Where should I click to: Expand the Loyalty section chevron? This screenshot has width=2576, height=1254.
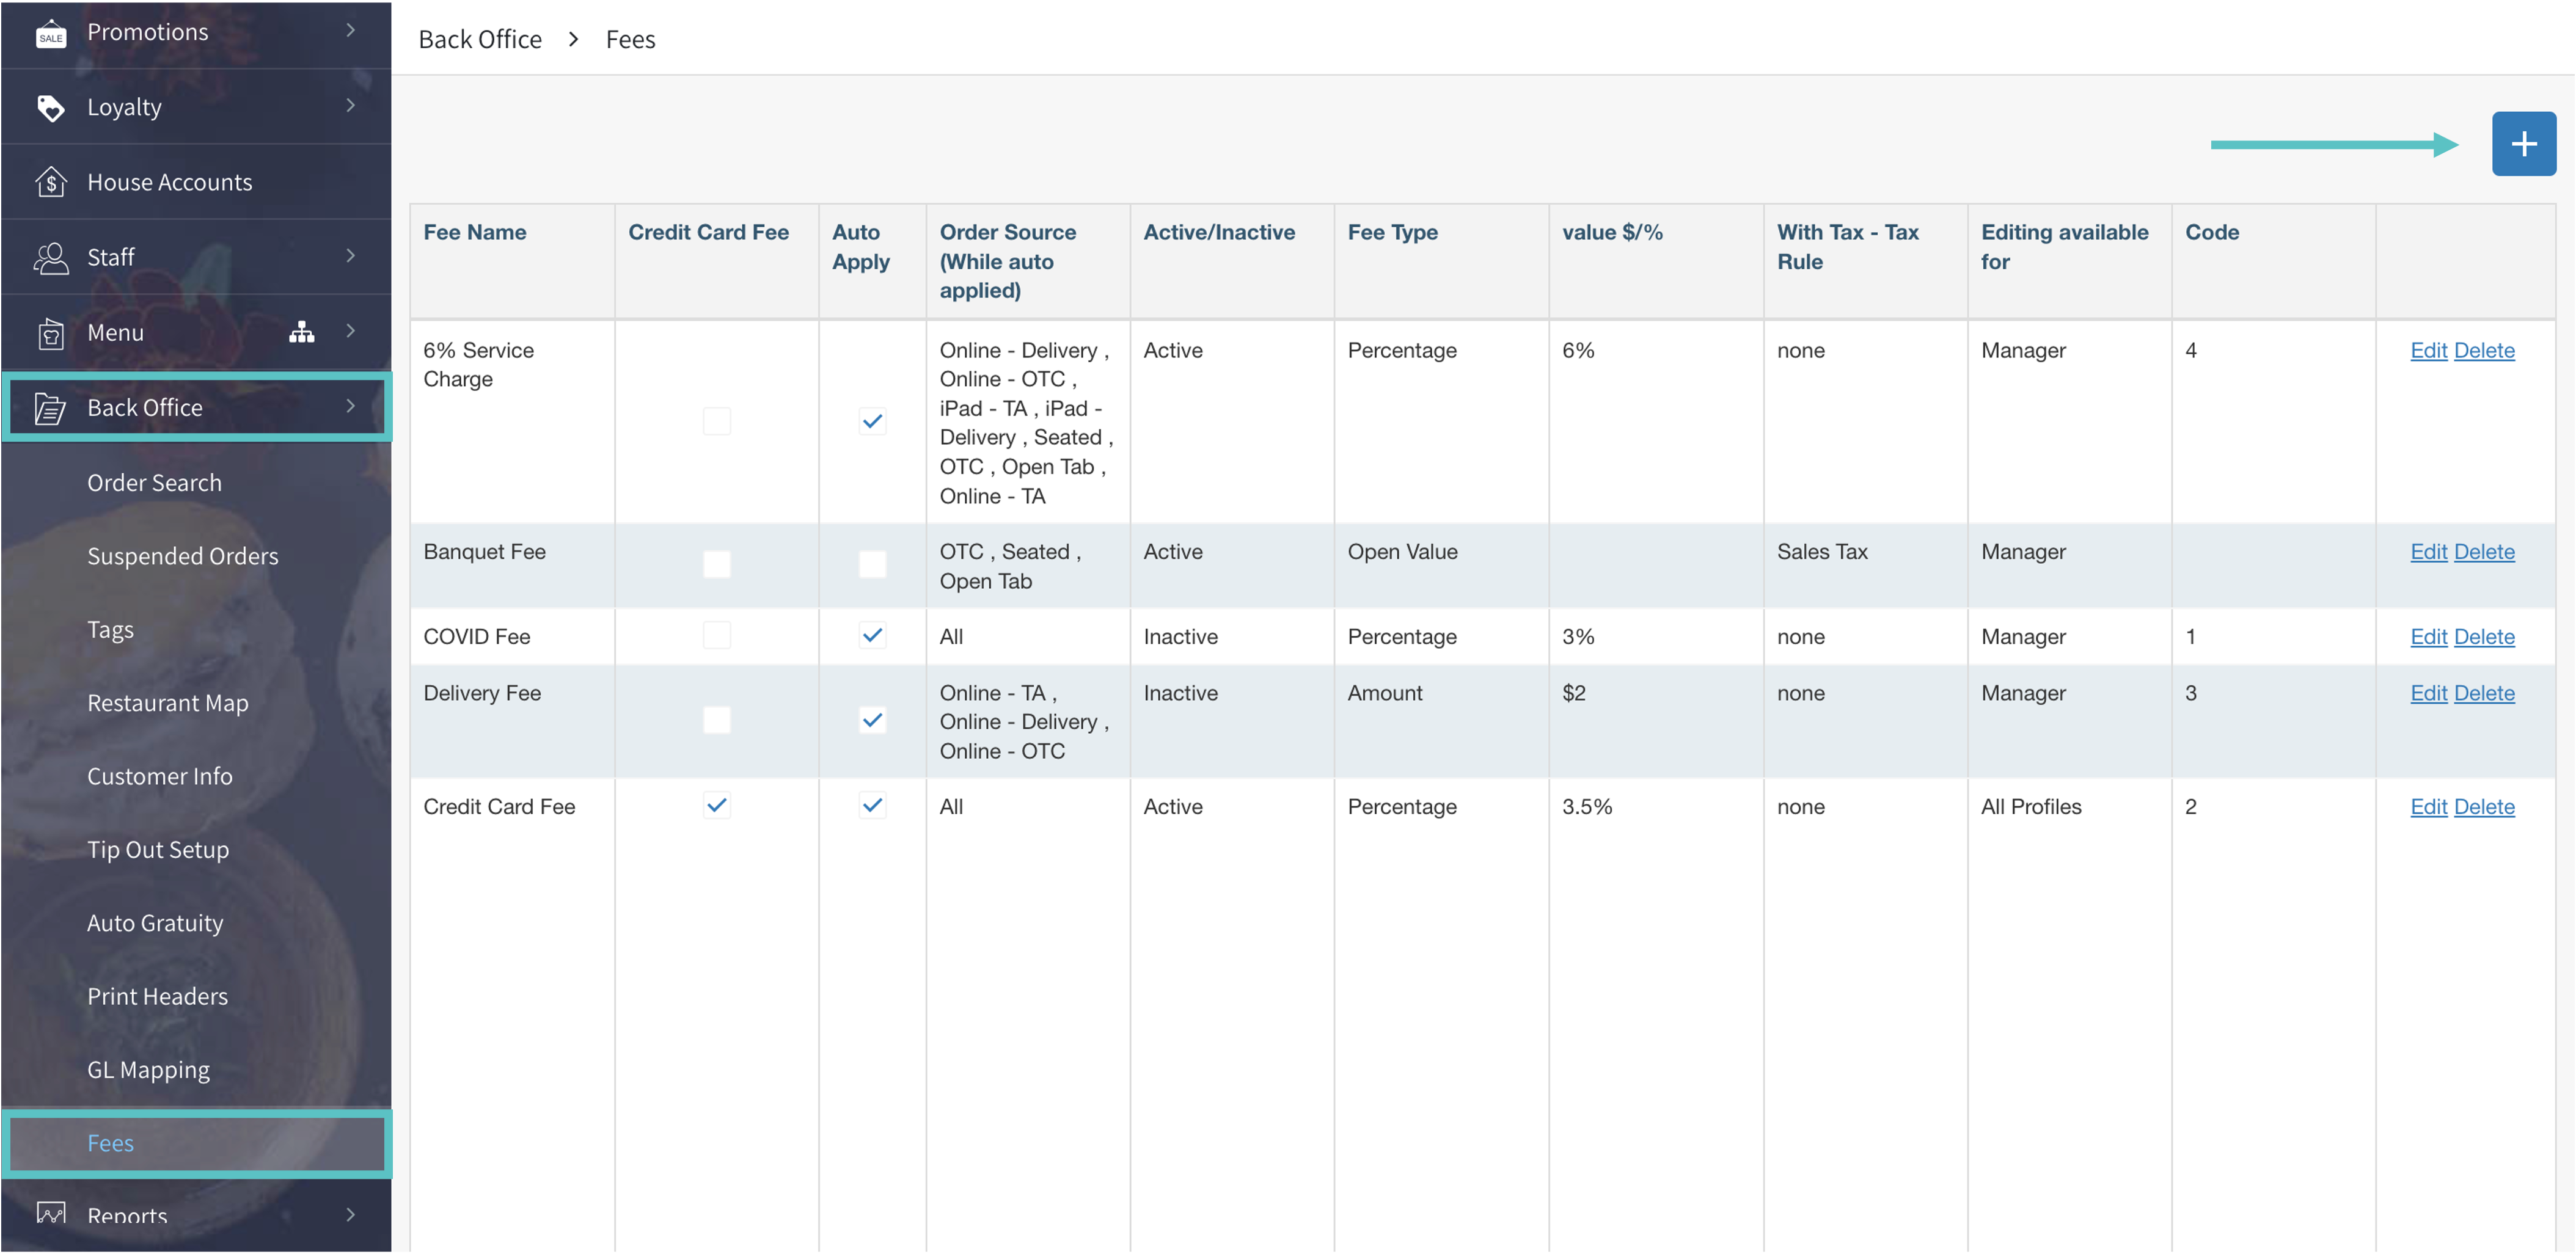350,106
